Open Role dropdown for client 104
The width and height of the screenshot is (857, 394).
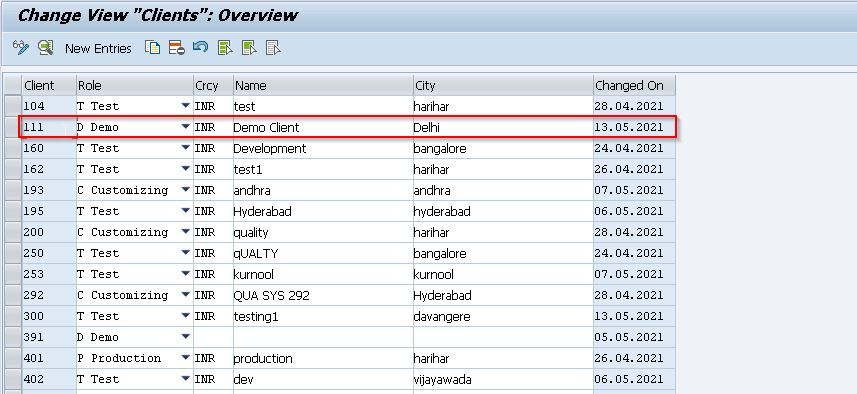[186, 105]
